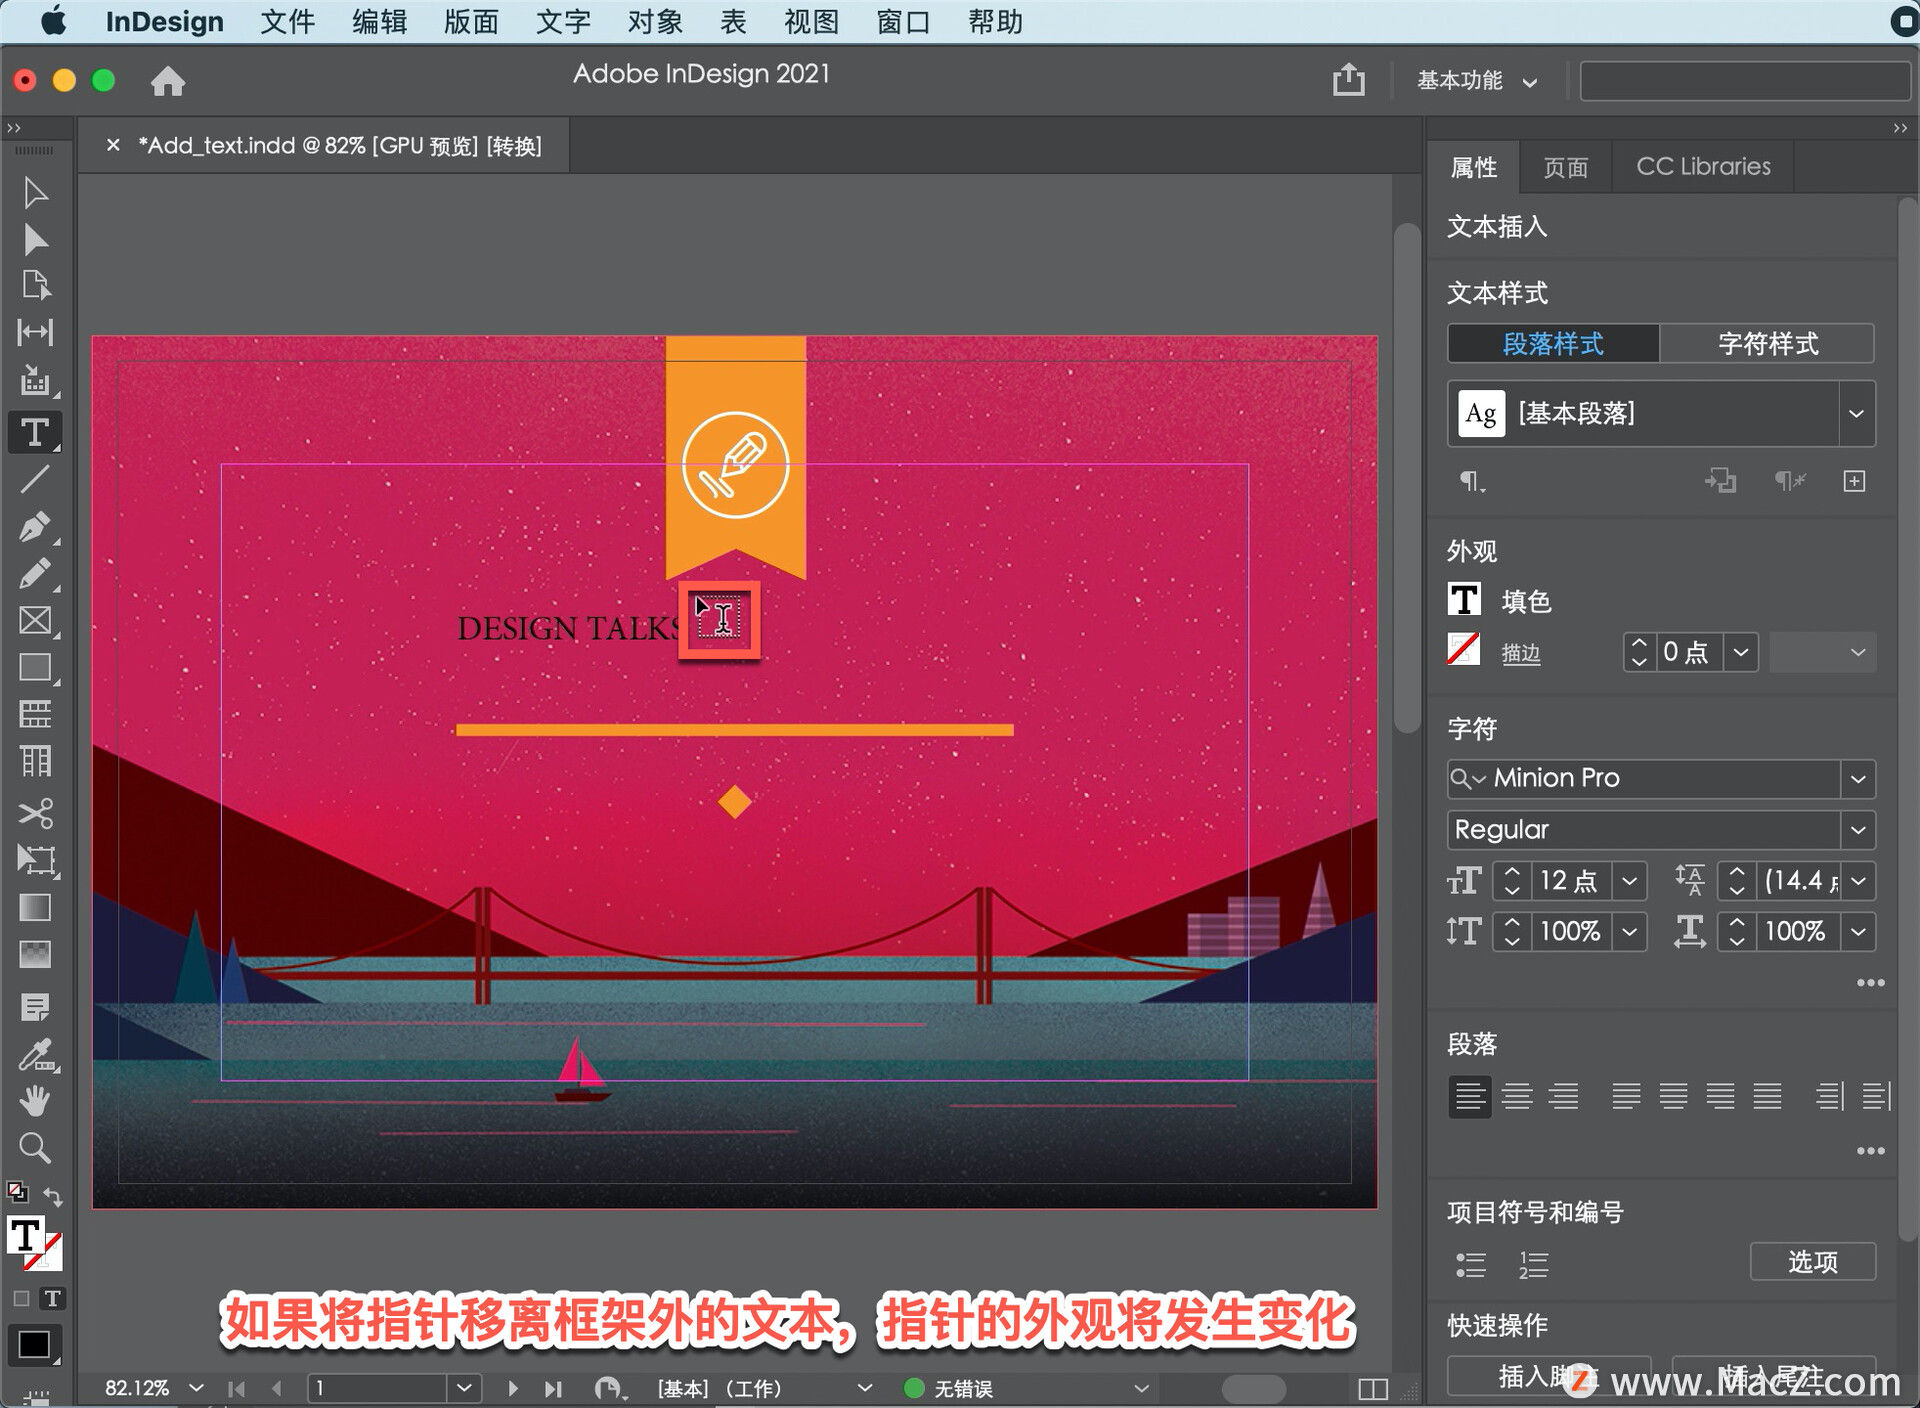Select the Gradient Feather tool

pos(35,954)
